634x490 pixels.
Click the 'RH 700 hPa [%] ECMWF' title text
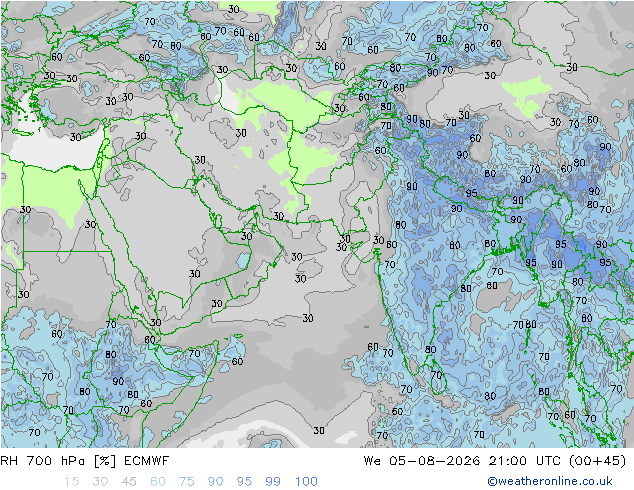pos(85,461)
